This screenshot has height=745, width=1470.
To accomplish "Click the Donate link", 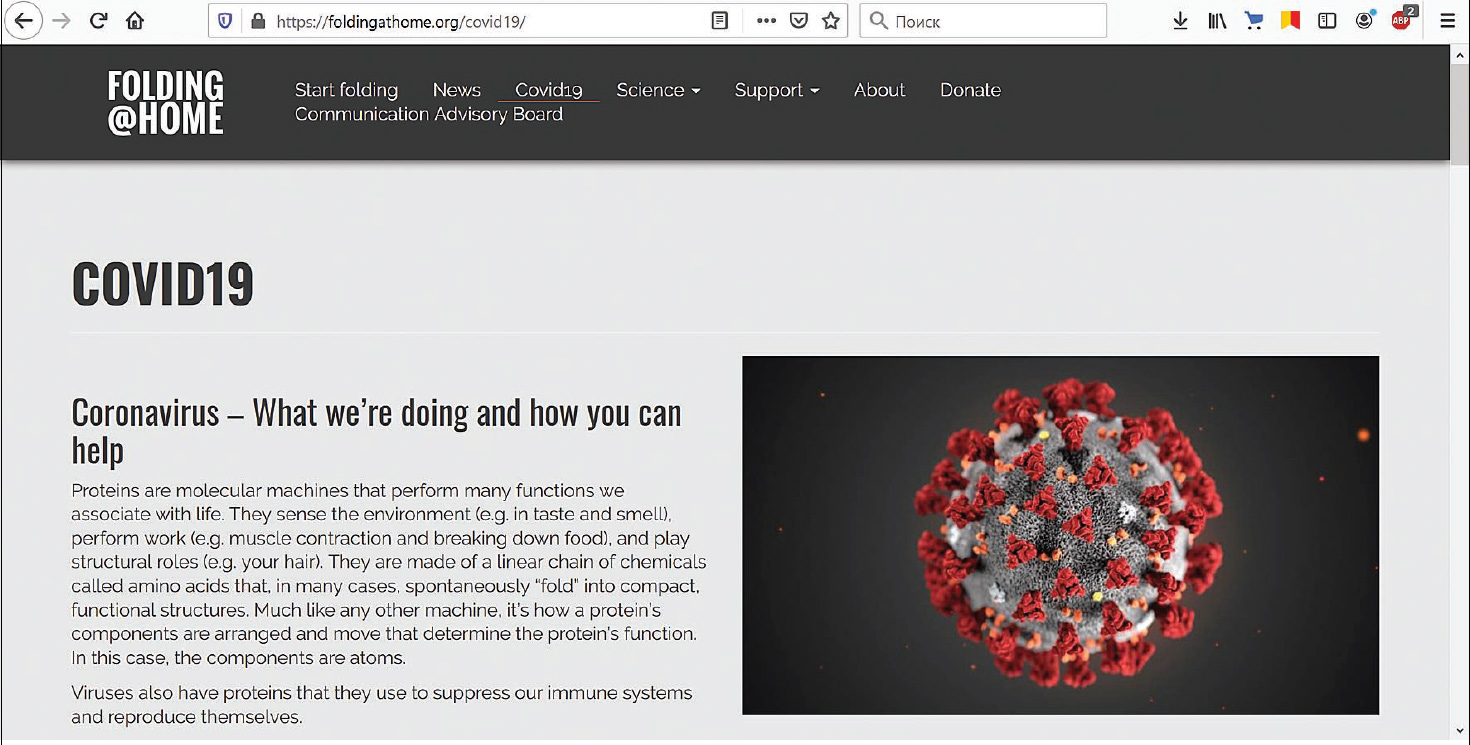I will point(970,90).
